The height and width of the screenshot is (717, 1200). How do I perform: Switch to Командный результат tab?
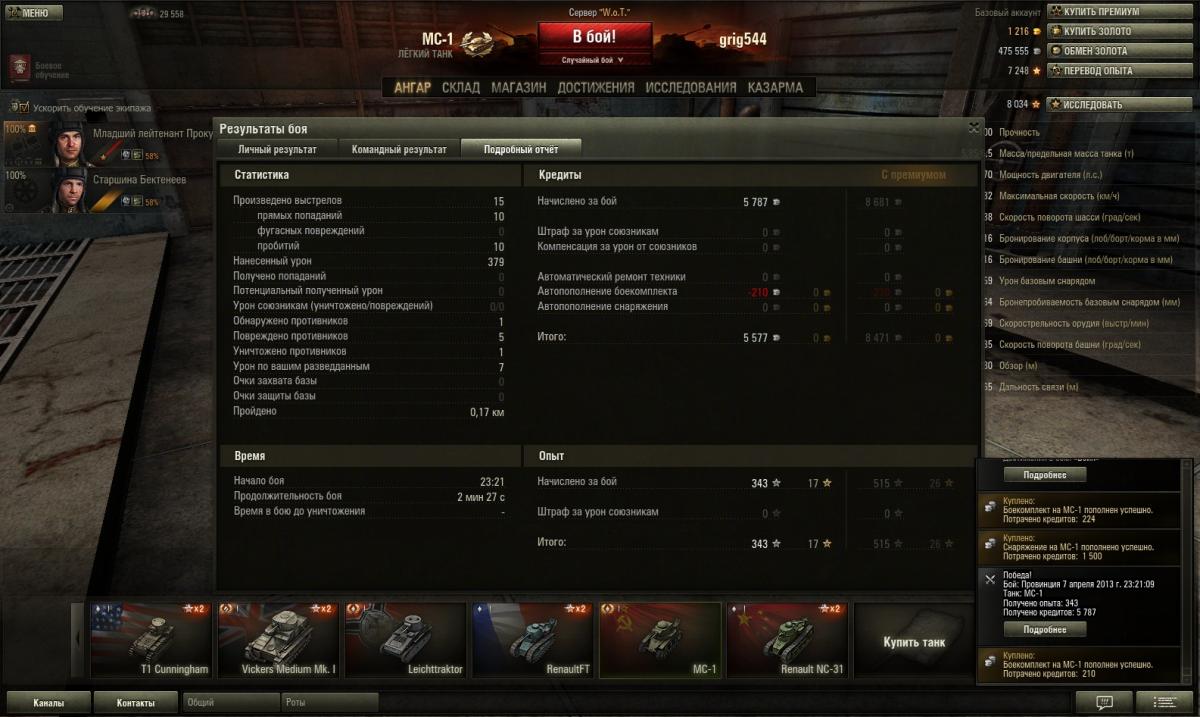coord(399,149)
